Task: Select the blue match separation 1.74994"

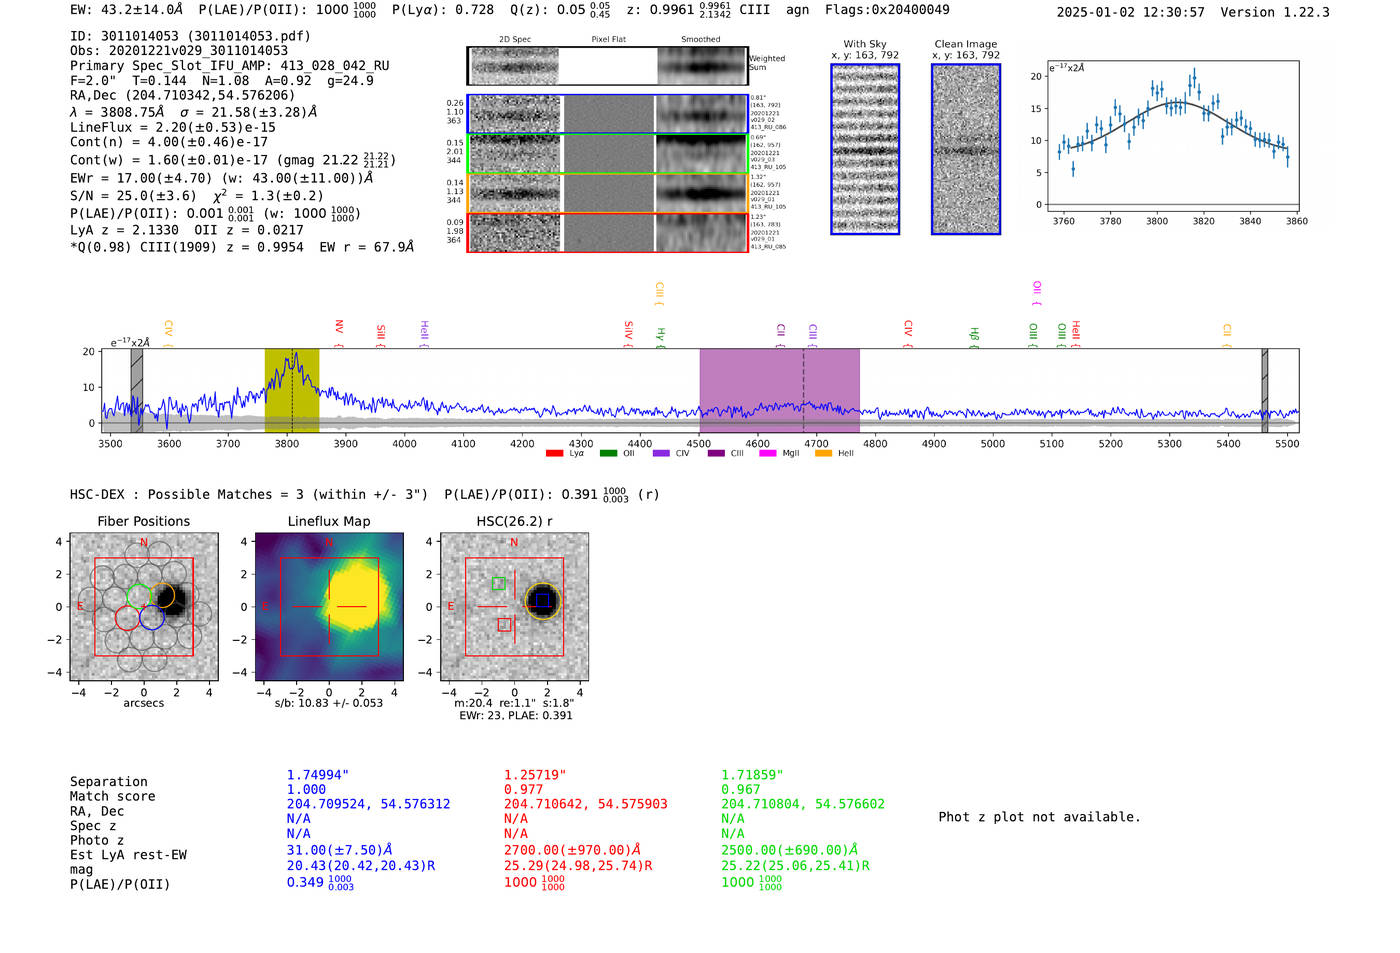Action: click(318, 775)
